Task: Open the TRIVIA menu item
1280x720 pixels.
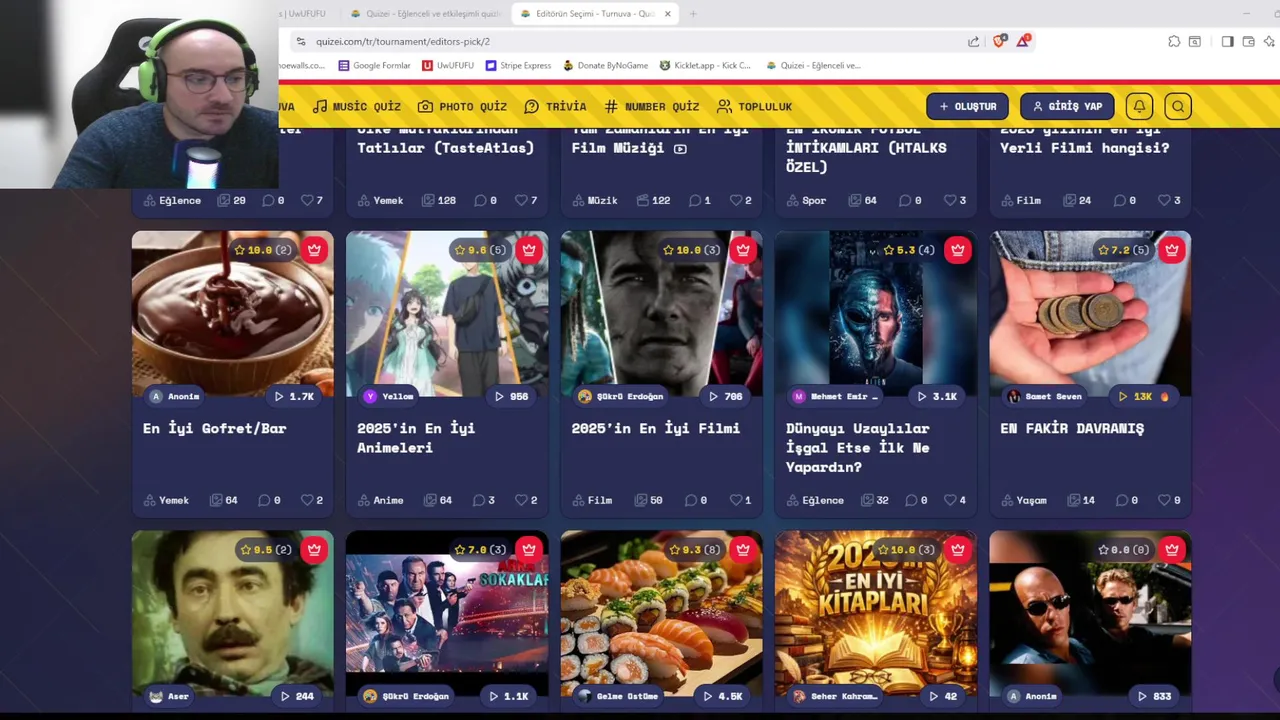Action: point(555,106)
